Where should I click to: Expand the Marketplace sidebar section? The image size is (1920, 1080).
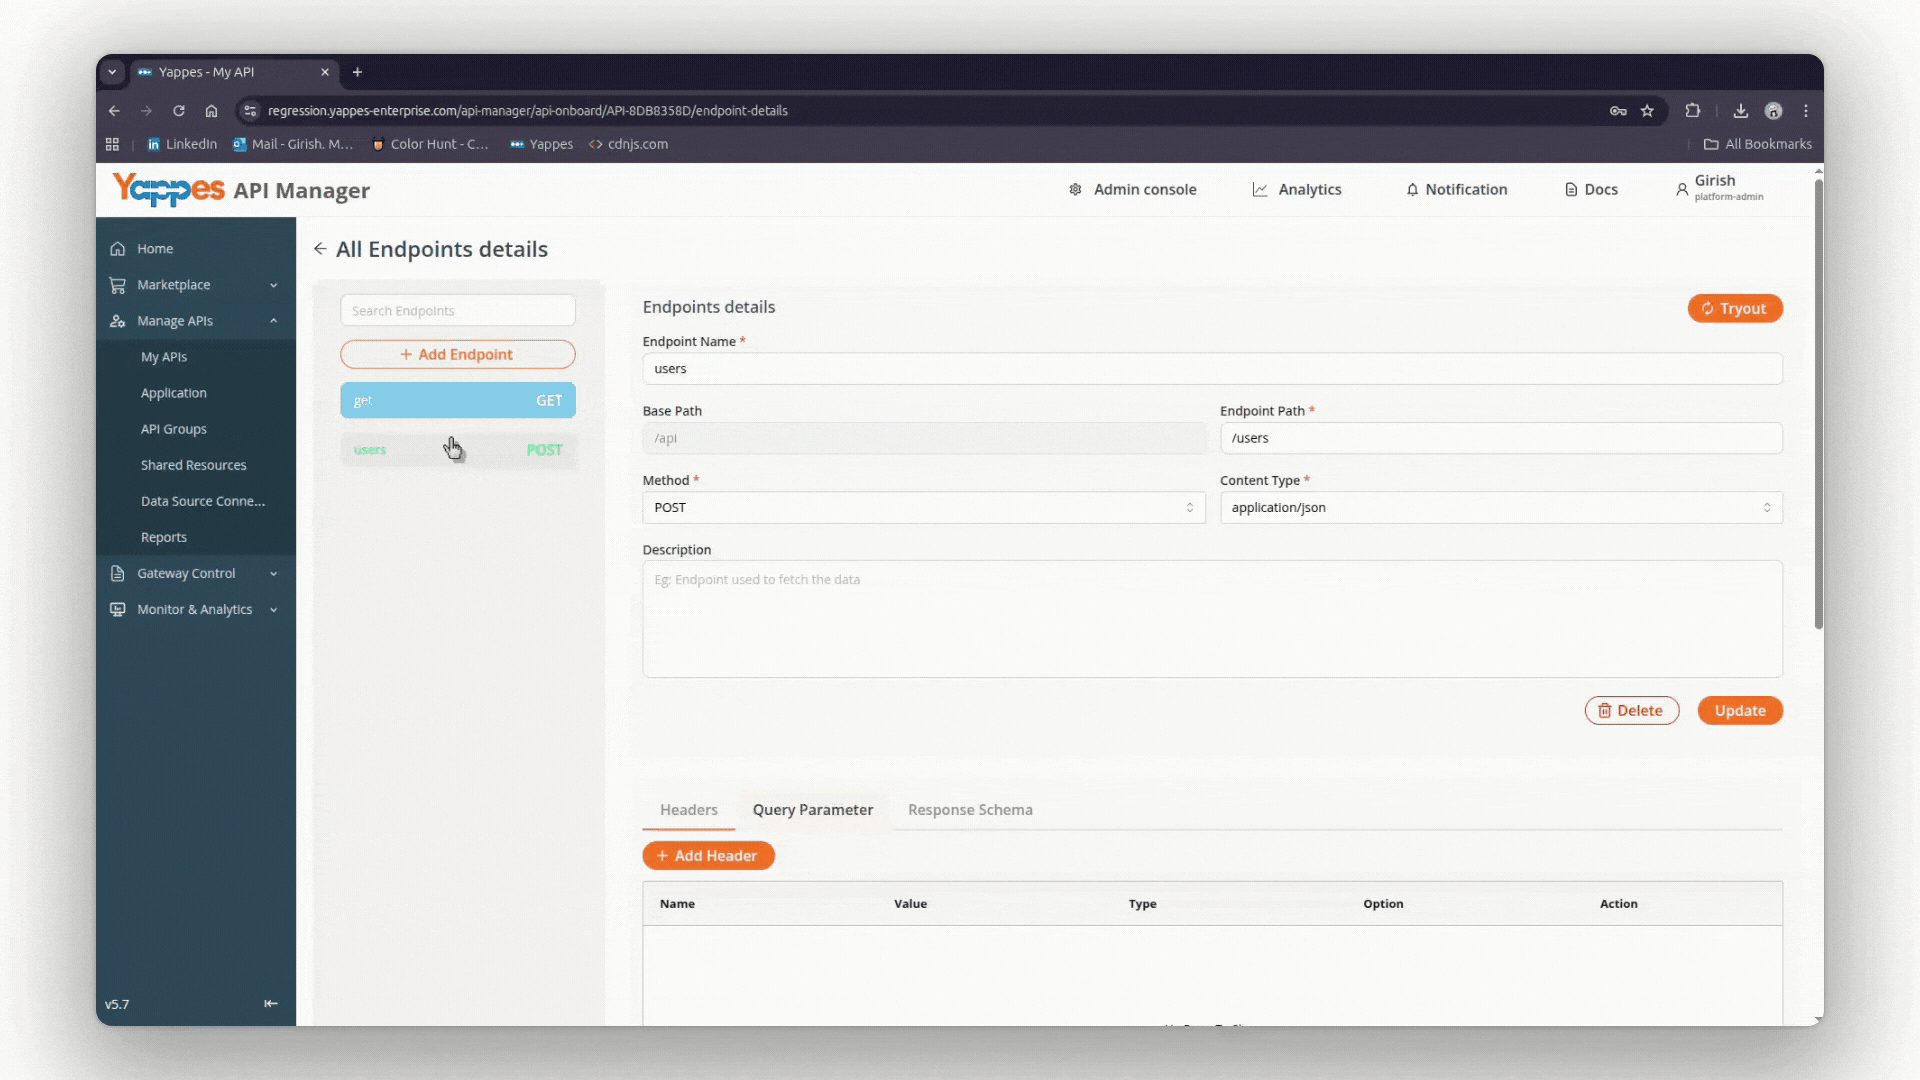click(196, 285)
